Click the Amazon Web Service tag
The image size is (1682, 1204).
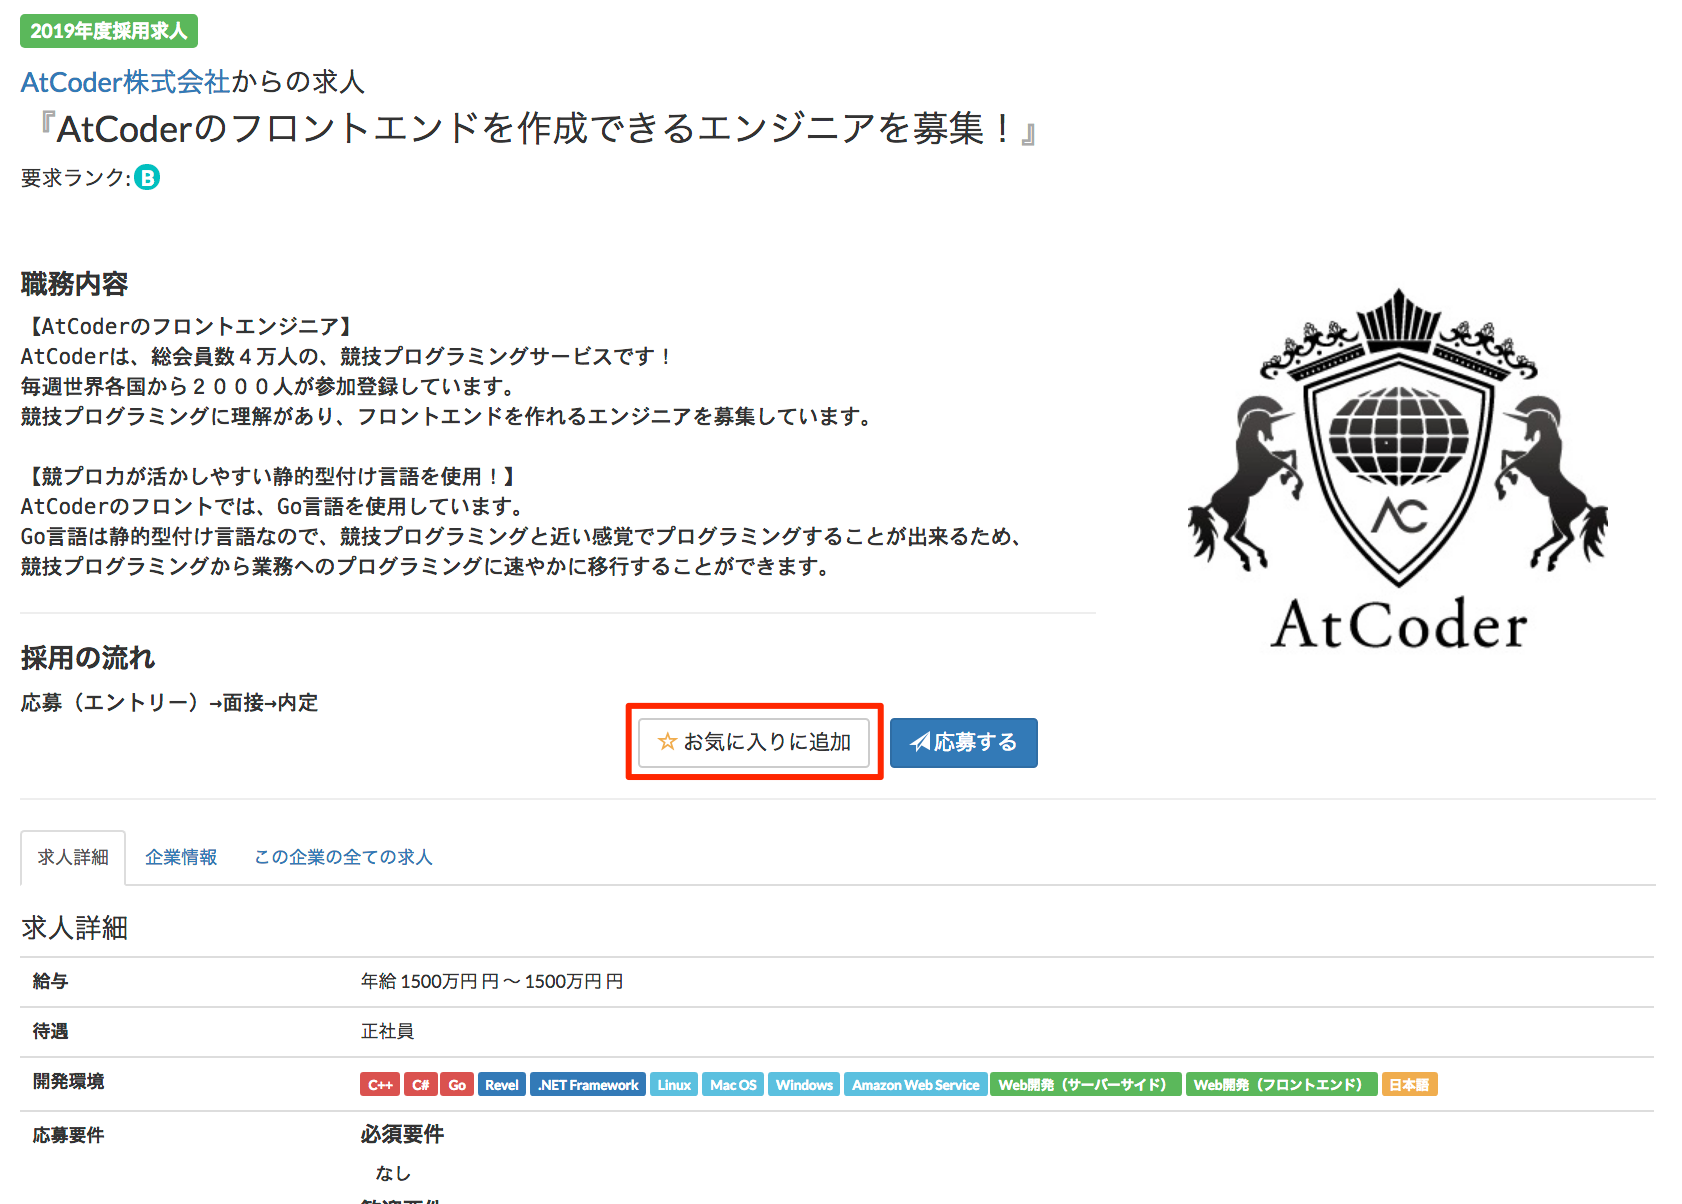[916, 1085]
